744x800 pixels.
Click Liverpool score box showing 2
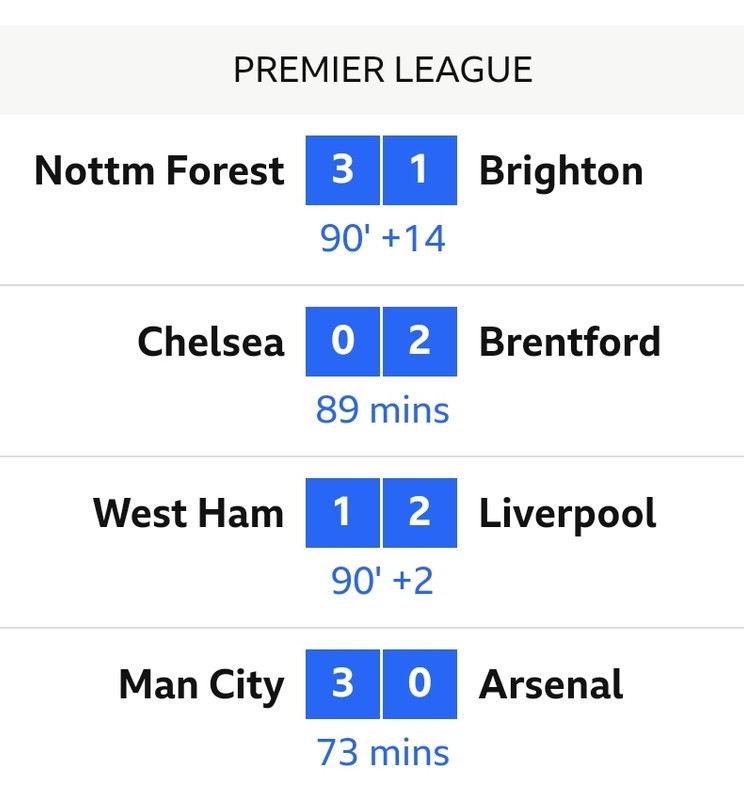click(419, 513)
